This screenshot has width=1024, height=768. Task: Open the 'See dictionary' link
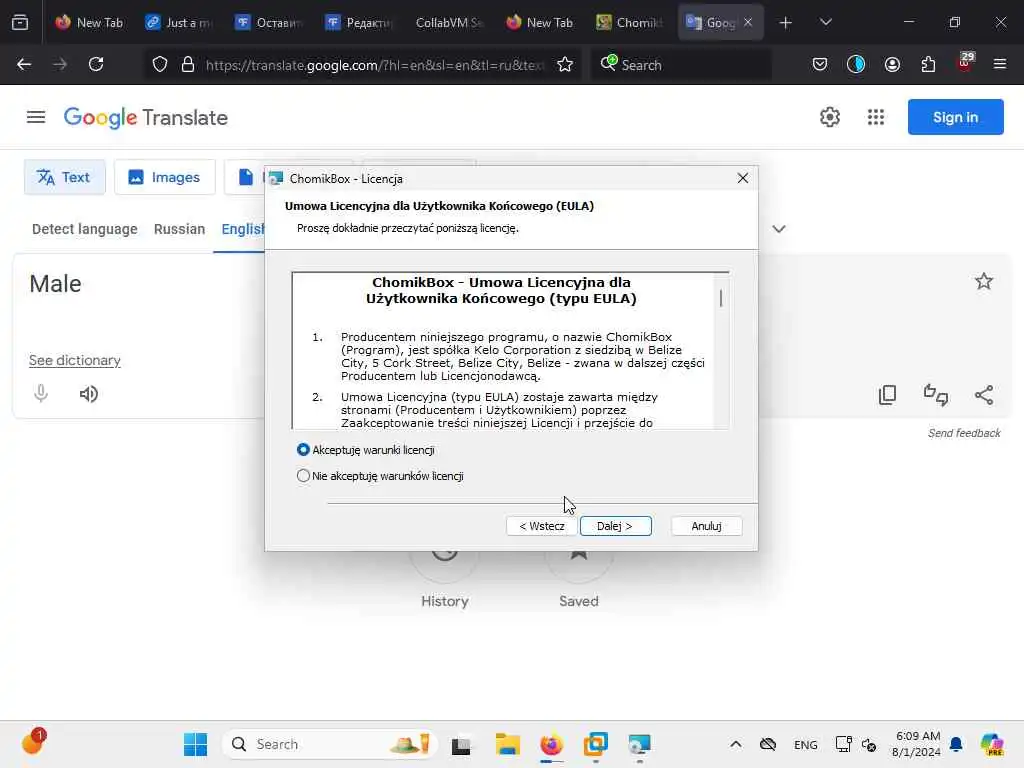click(x=74, y=360)
